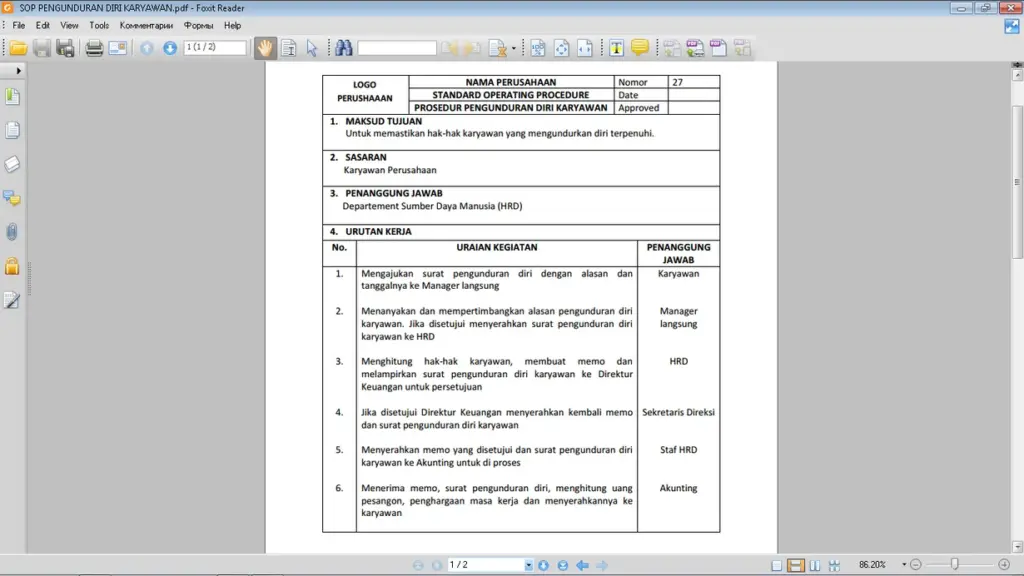The height and width of the screenshot is (576, 1024).
Task: Click the vertical scrollbar thumb
Action: (x=1017, y=182)
